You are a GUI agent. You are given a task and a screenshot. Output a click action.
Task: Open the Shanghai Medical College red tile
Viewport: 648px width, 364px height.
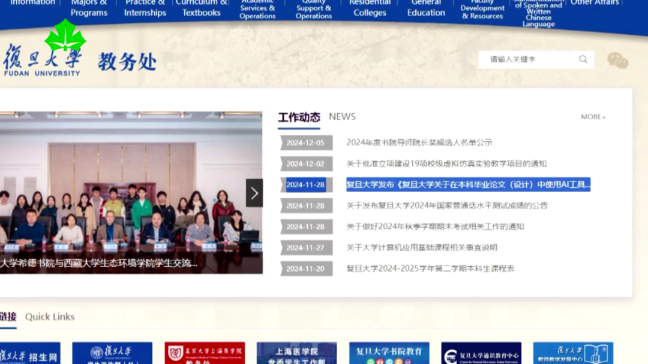pos(205,353)
